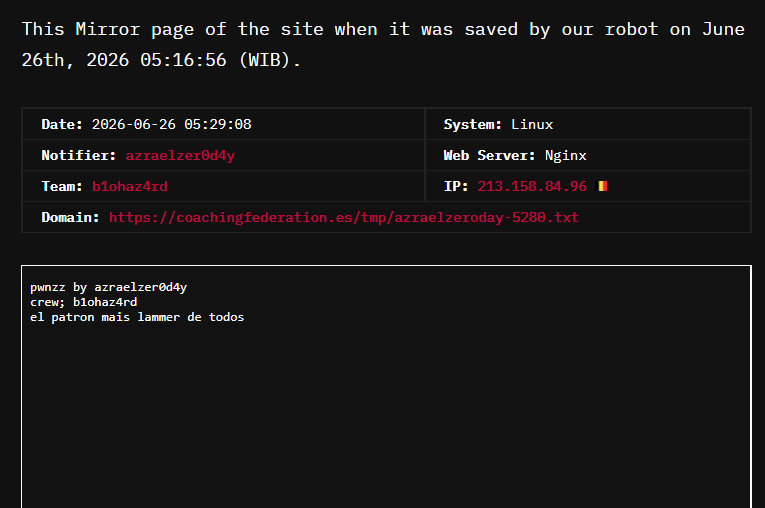Open the IP address 213.158.84.96 link

(x=532, y=186)
